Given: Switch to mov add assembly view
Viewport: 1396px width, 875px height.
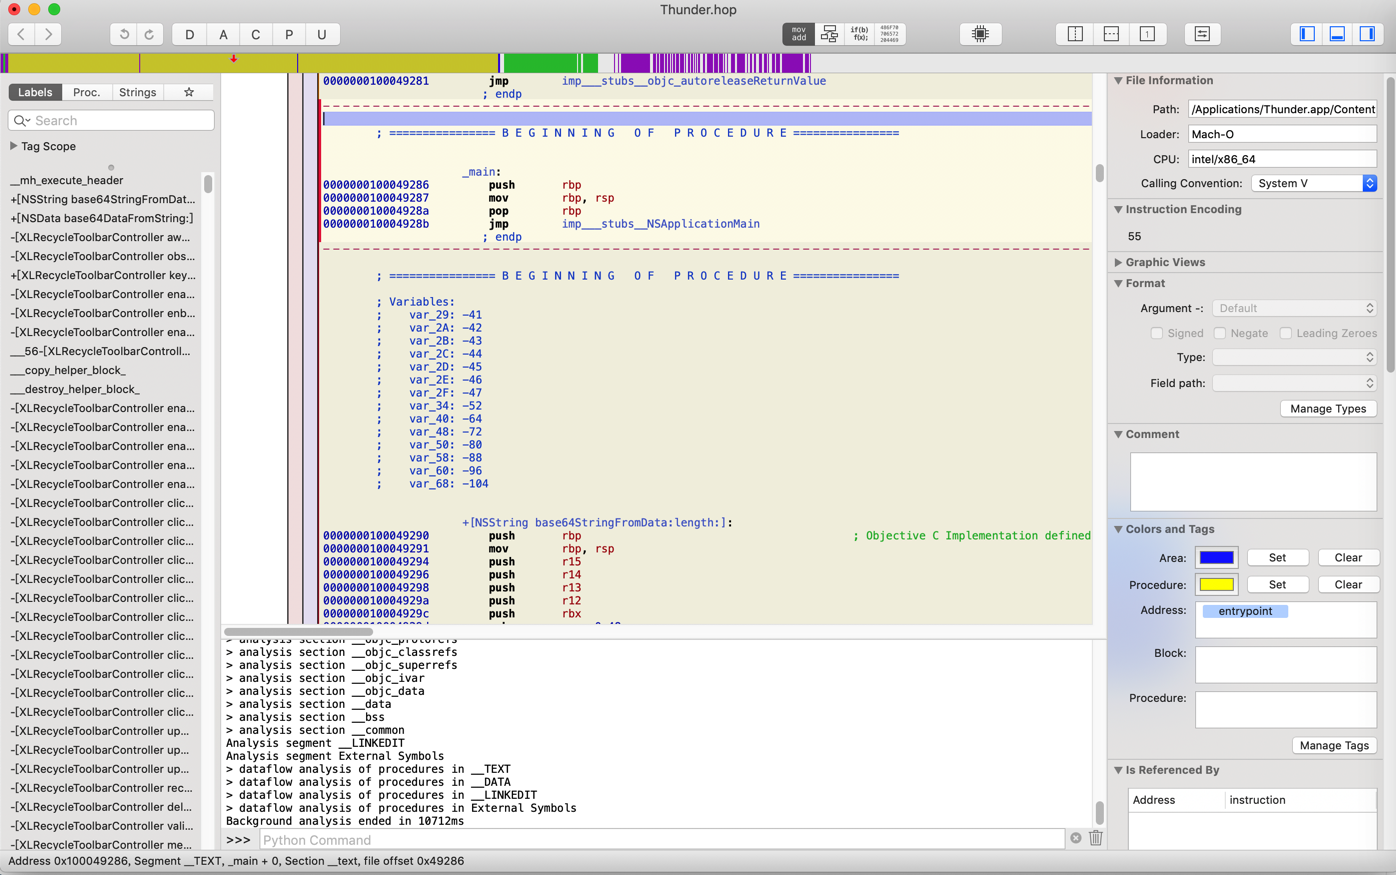Looking at the screenshot, I should pyautogui.click(x=798, y=34).
